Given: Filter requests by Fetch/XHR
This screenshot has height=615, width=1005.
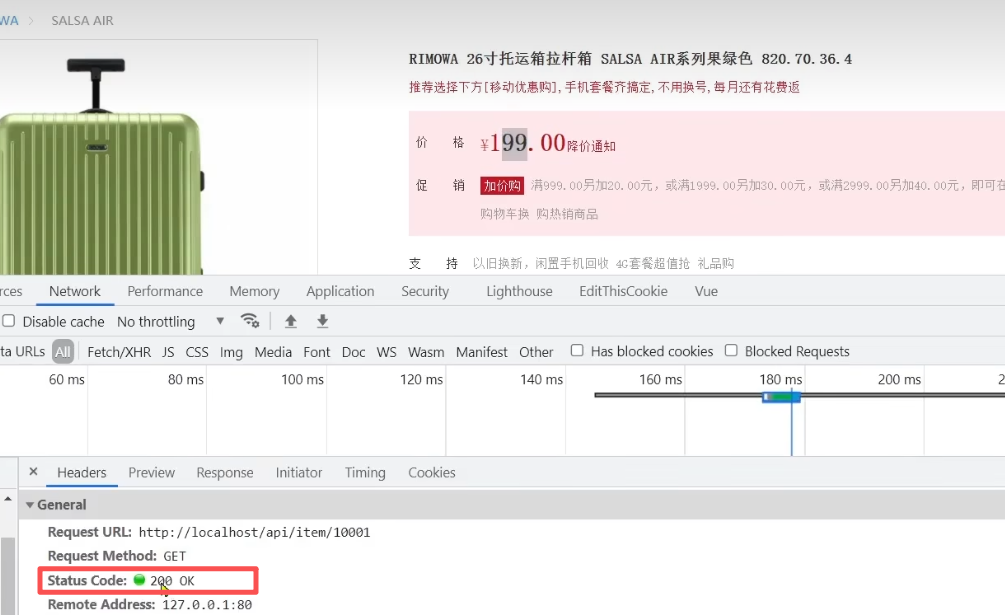Looking at the screenshot, I should [119, 352].
